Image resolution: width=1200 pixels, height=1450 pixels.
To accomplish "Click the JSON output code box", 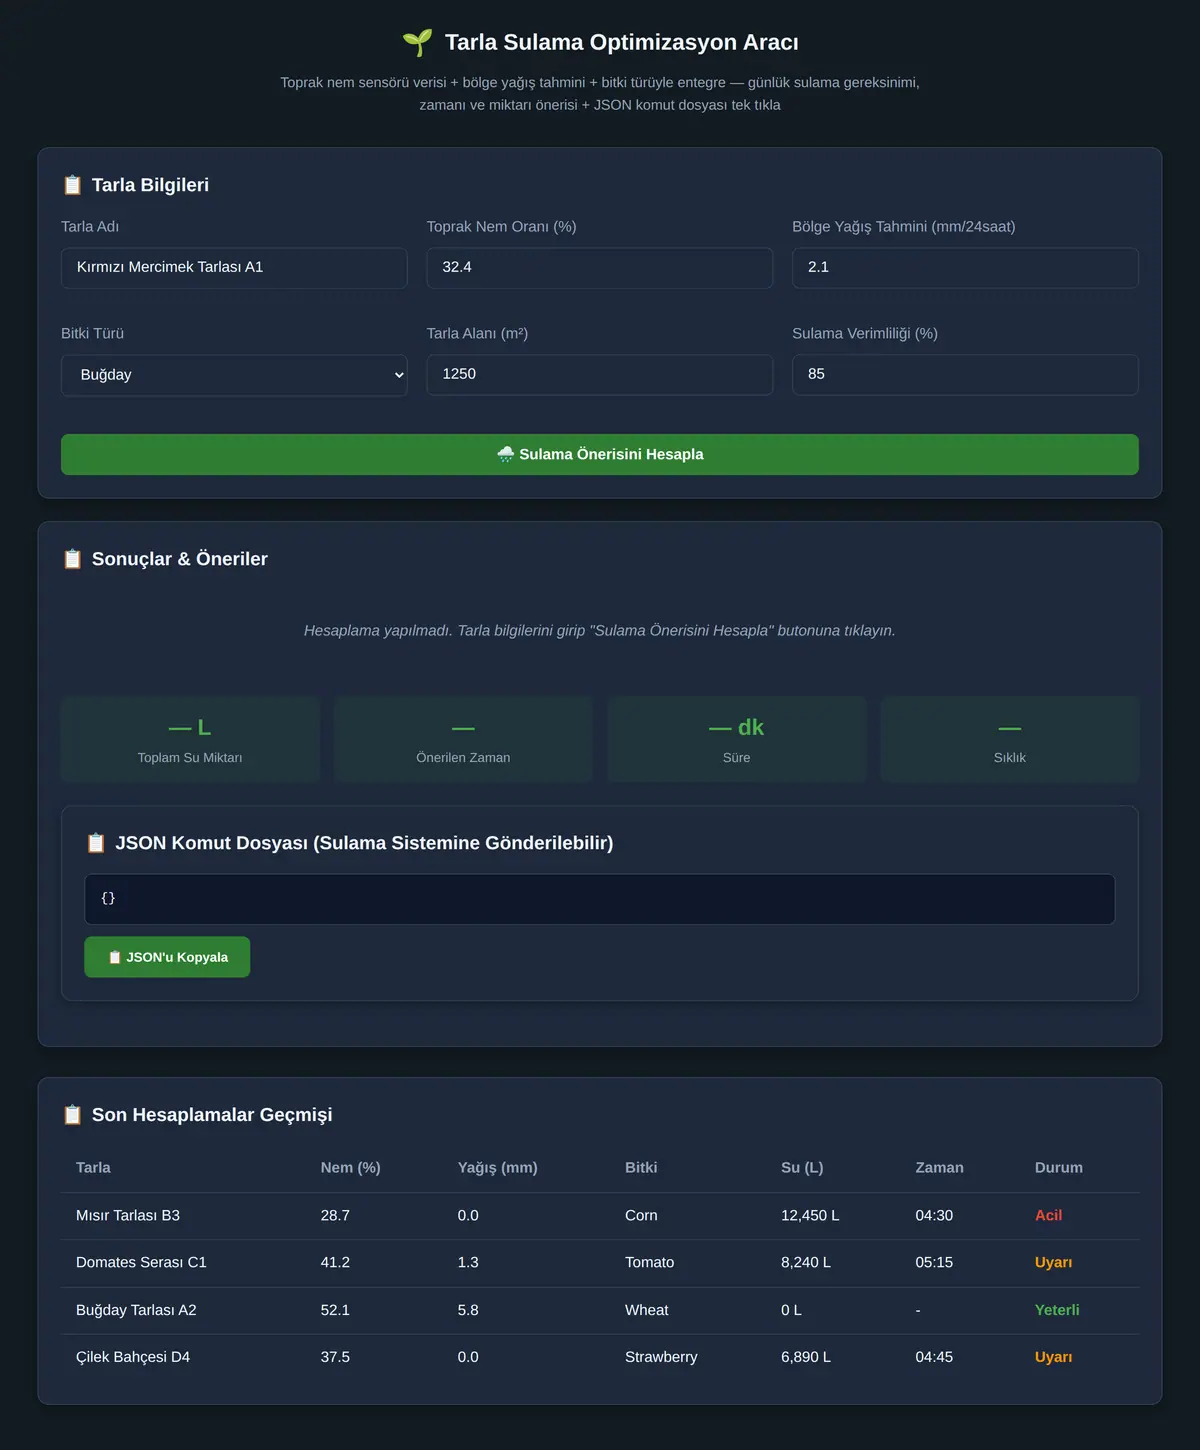I will tap(600, 899).
